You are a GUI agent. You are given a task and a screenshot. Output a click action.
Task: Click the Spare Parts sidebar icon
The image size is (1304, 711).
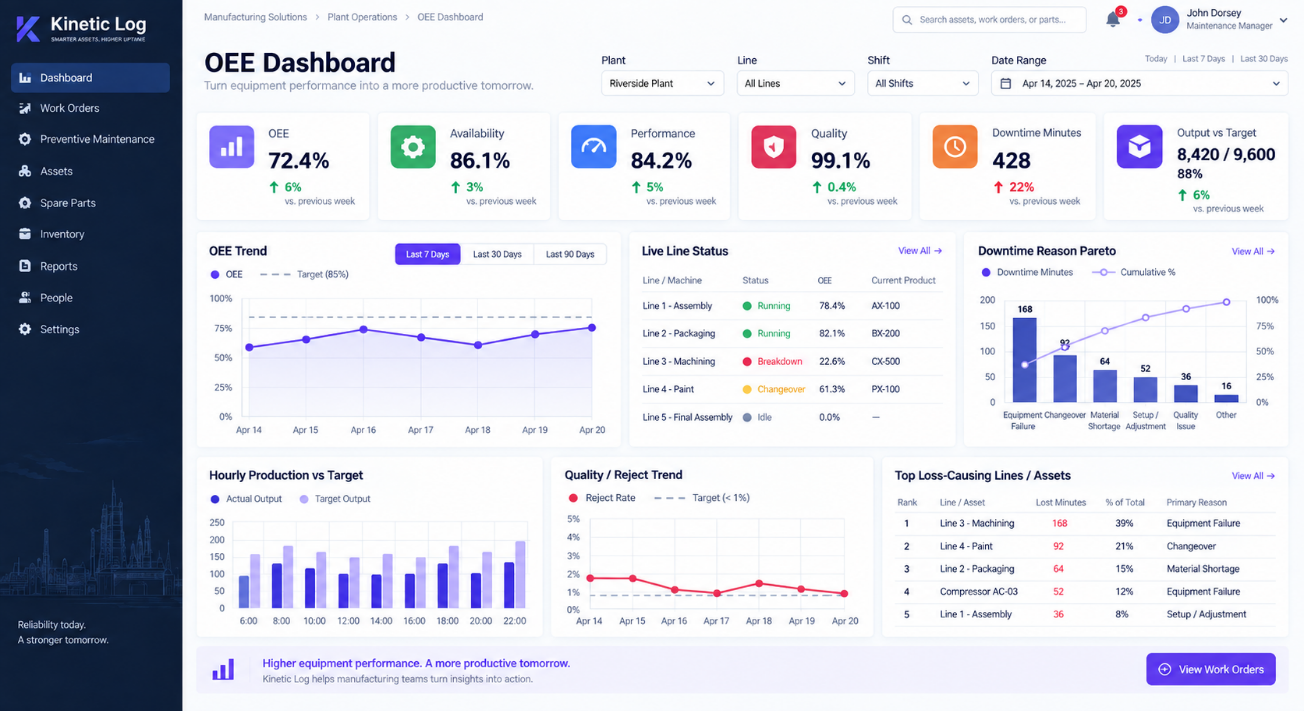(25, 203)
